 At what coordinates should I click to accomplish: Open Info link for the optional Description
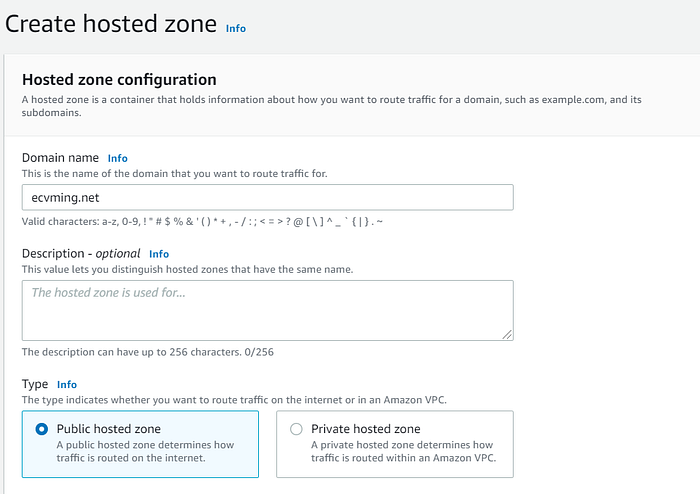point(159,254)
